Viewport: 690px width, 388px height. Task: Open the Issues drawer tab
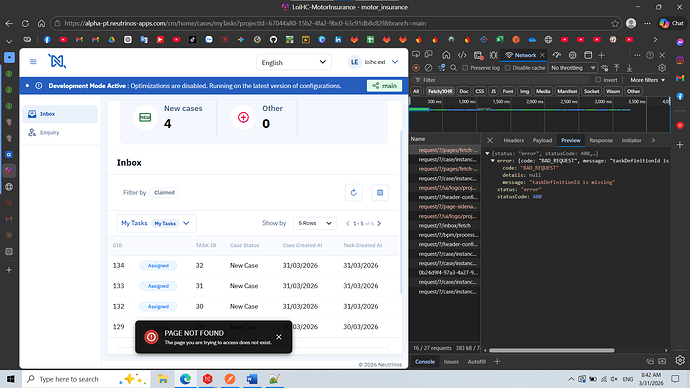(451, 362)
